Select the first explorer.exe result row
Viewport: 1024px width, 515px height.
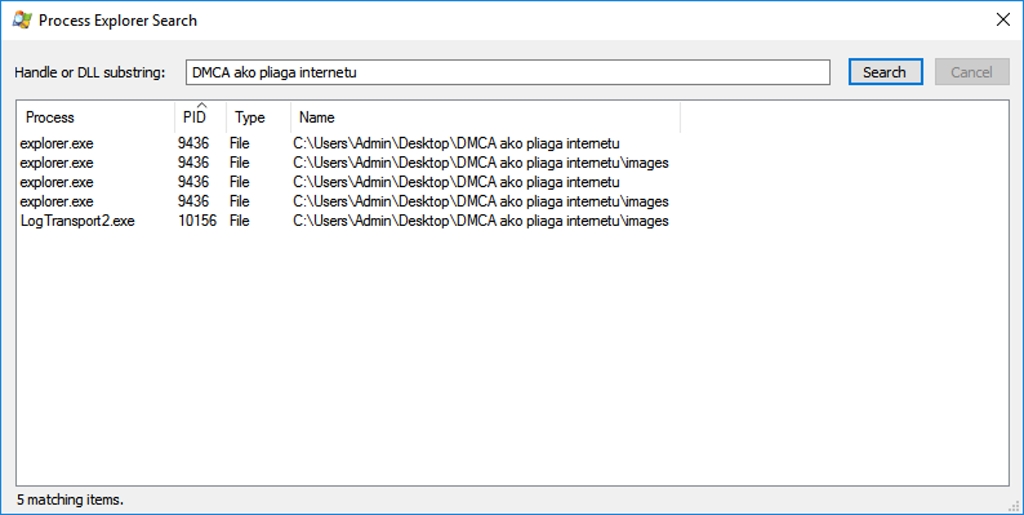(57, 143)
